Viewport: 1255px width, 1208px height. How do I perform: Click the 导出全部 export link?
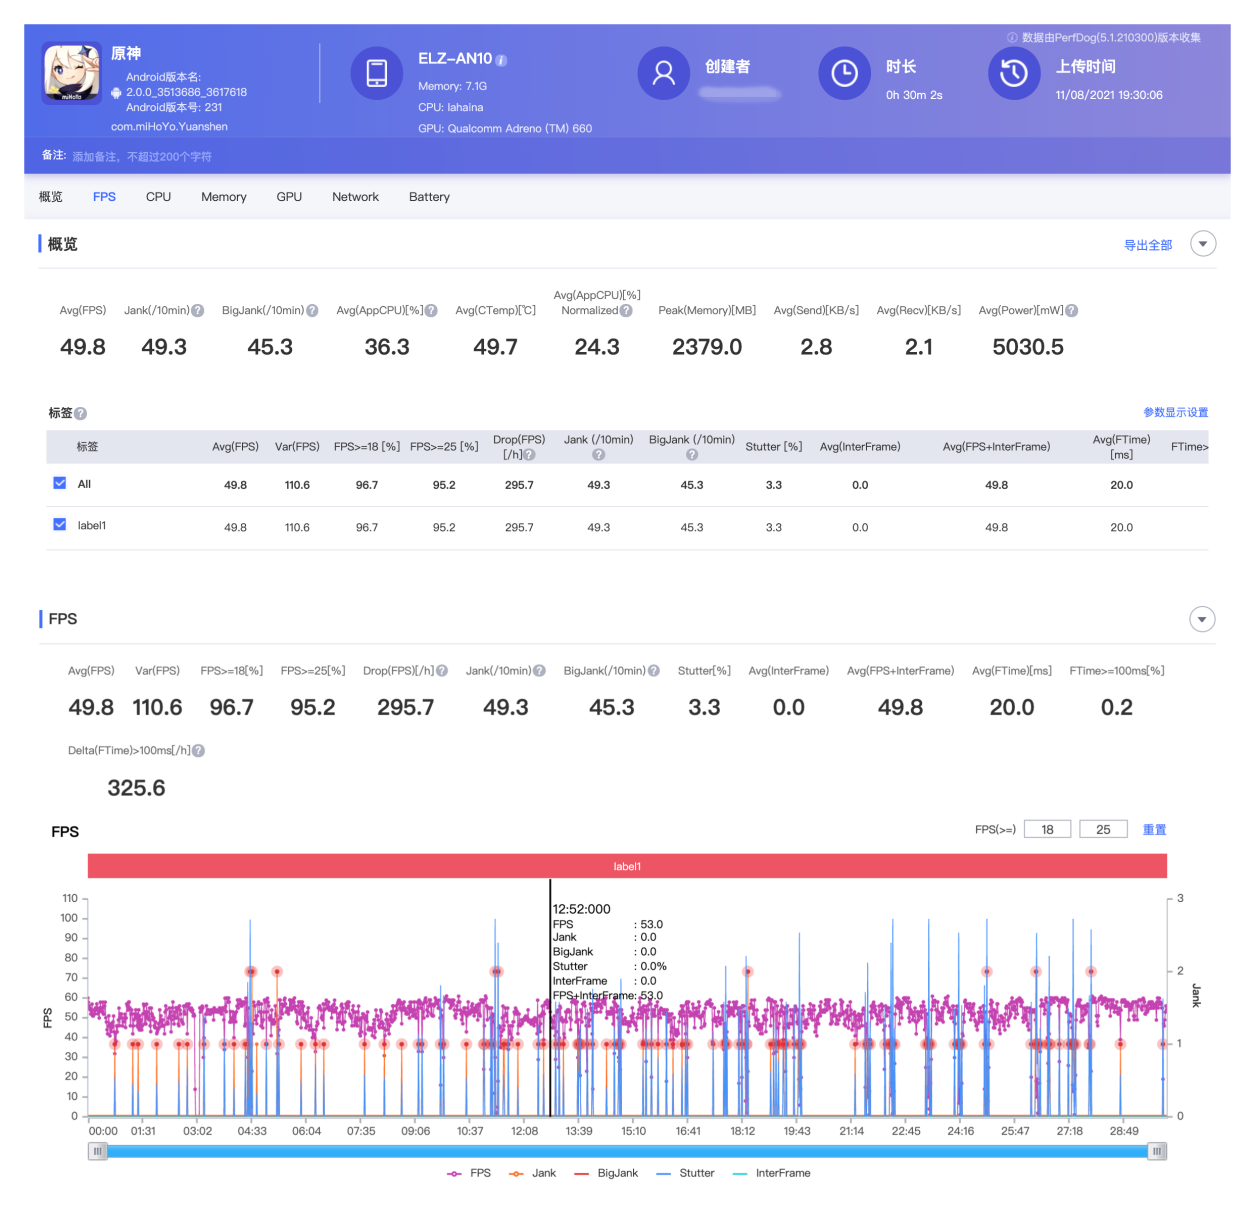click(x=1147, y=245)
